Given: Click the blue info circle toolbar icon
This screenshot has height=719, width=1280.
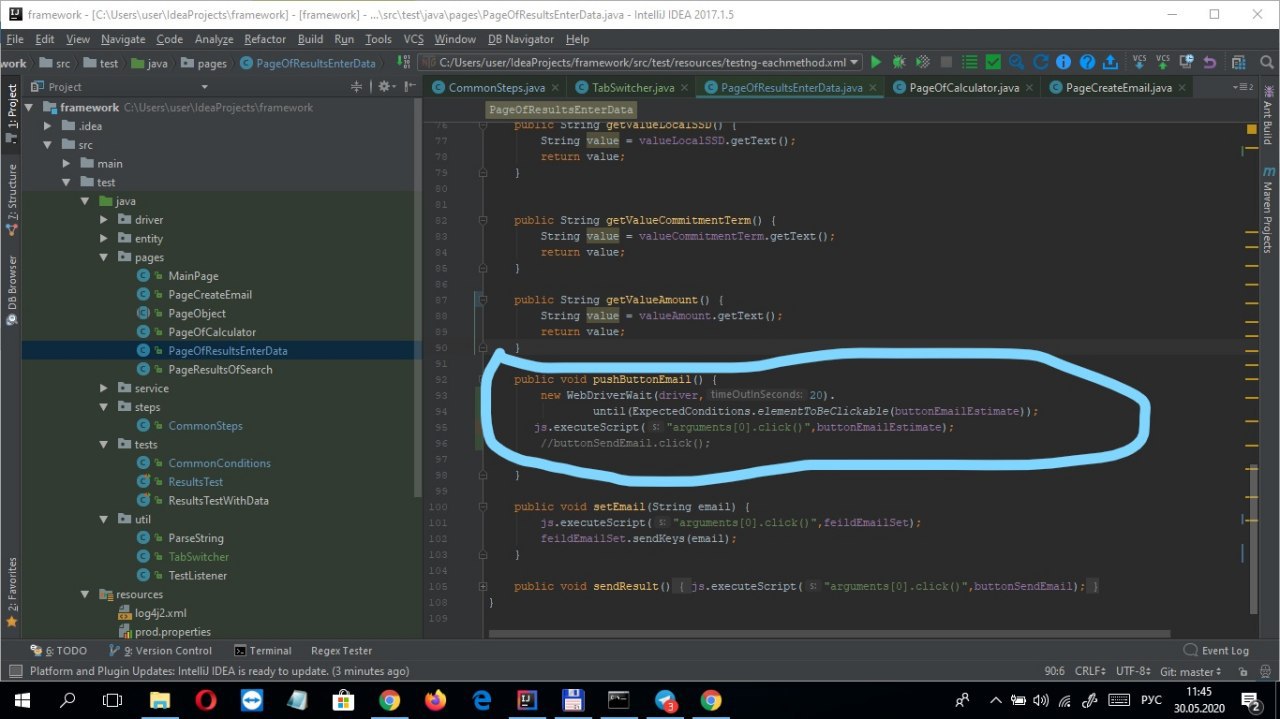Looking at the screenshot, I should pyautogui.click(x=1063, y=62).
